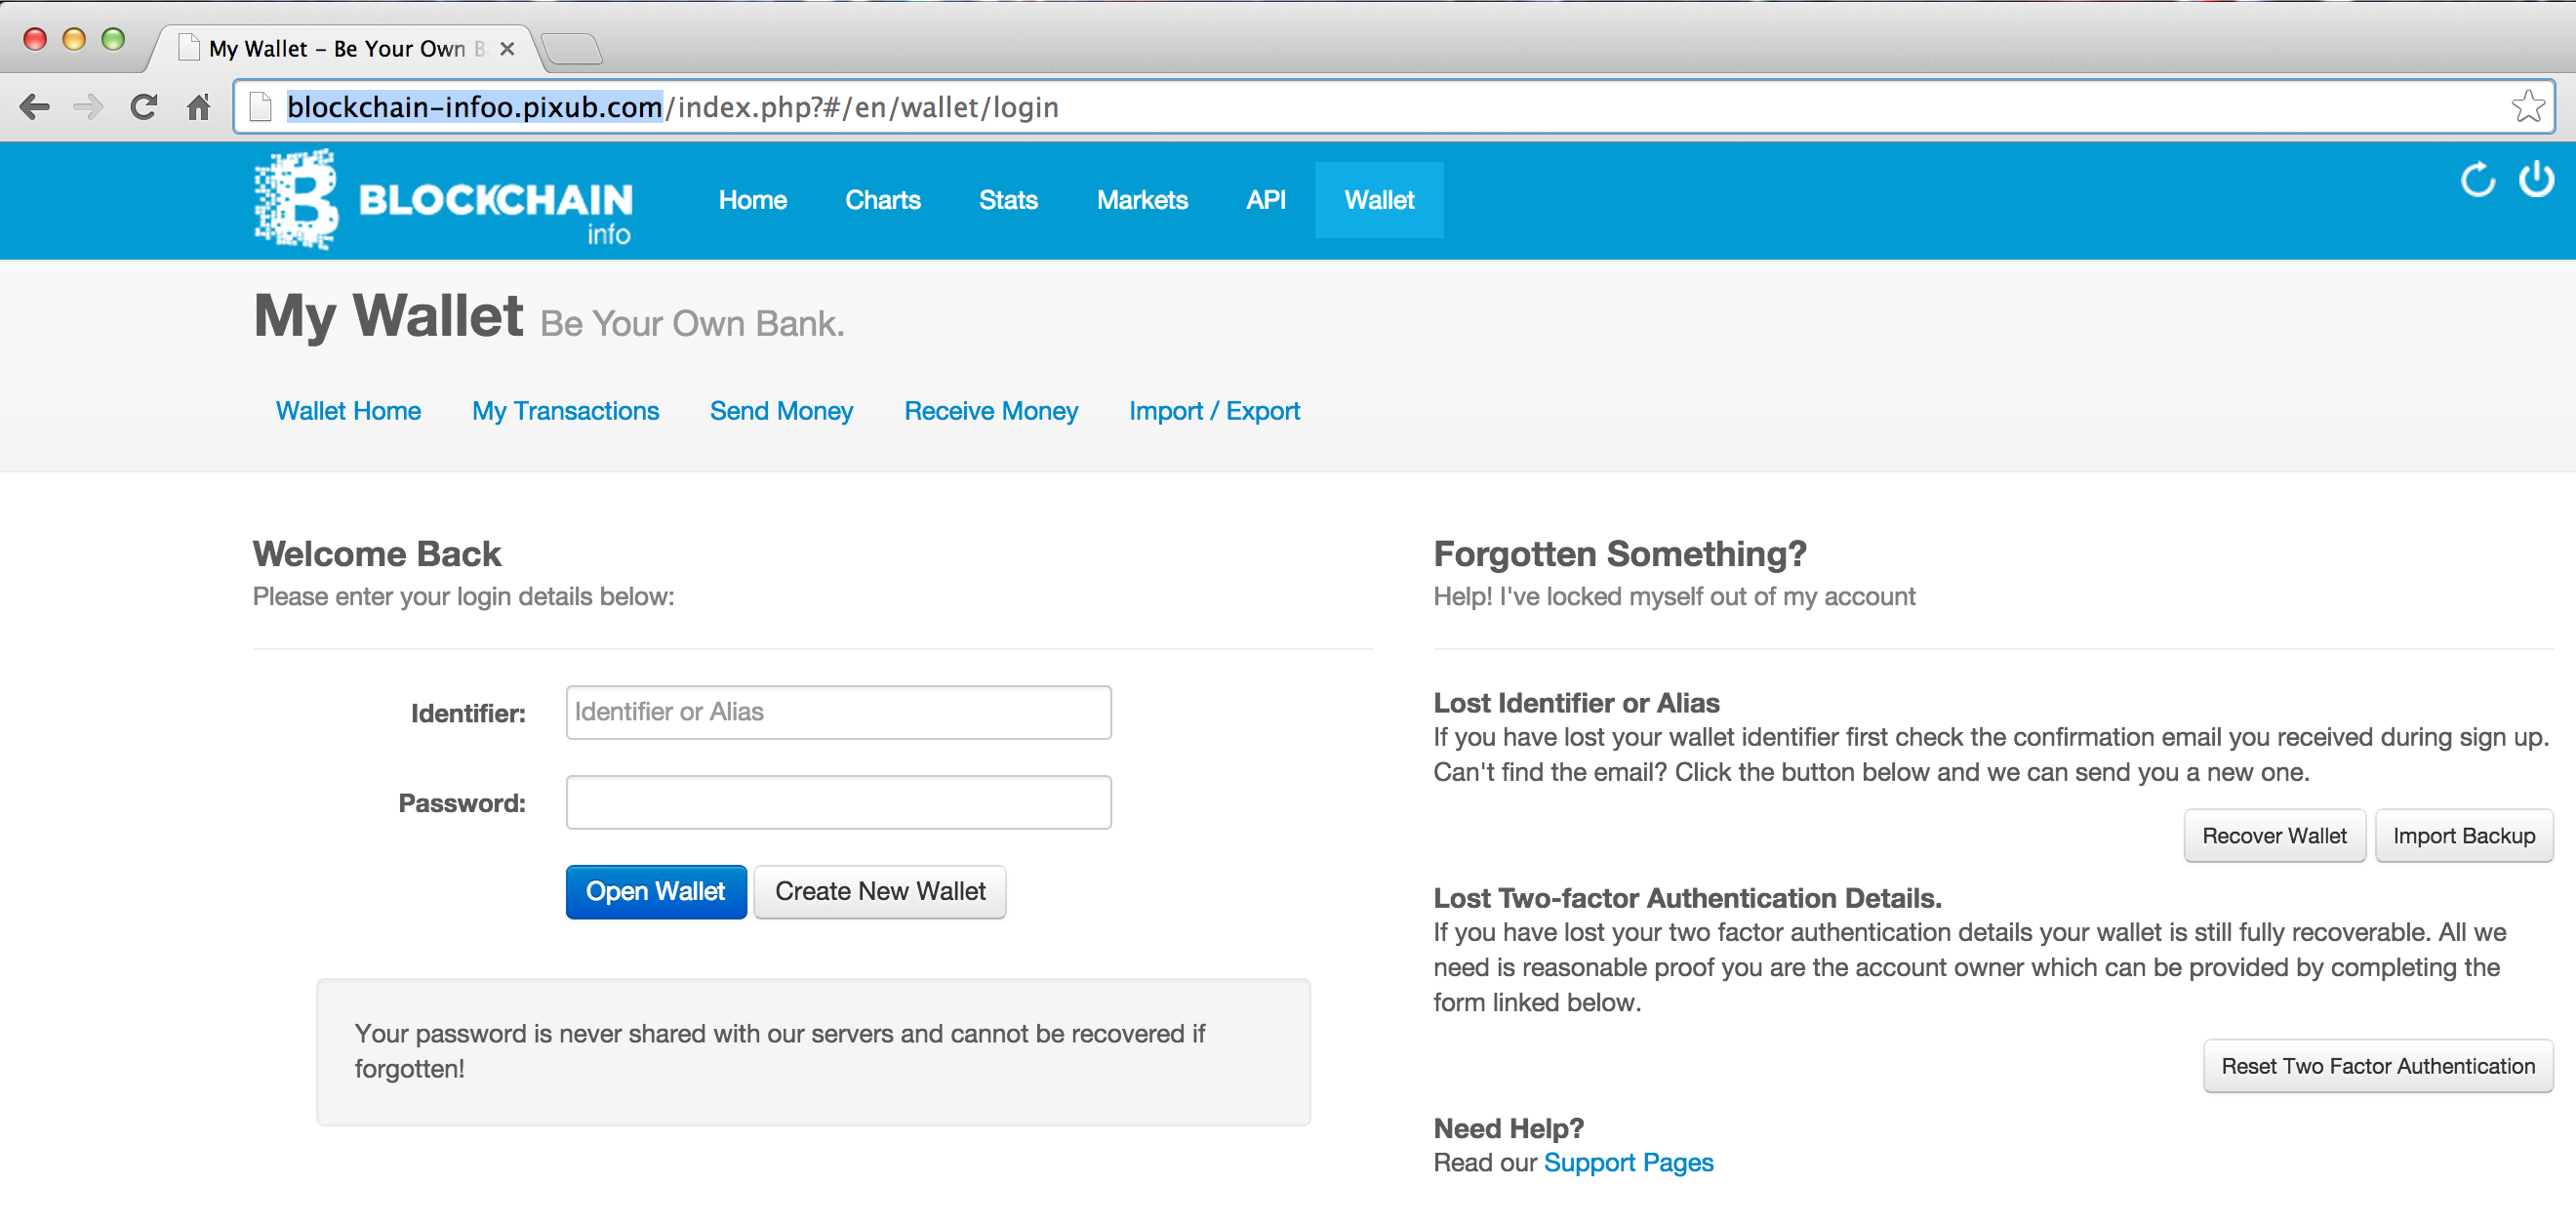The width and height of the screenshot is (2576, 1226).
Task: Click the Blockchain info logo
Action: (443, 199)
